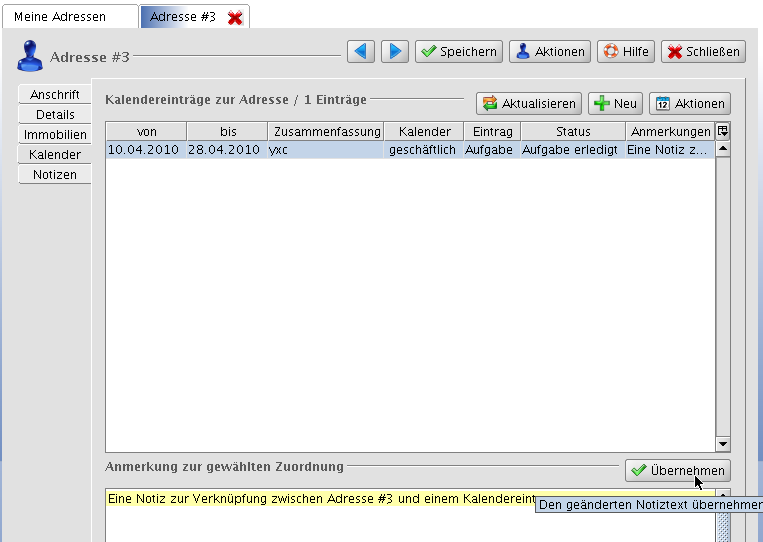Create a new calendar entry with Neu
Screen dimensions: 763x542
click(x=615, y=104)
